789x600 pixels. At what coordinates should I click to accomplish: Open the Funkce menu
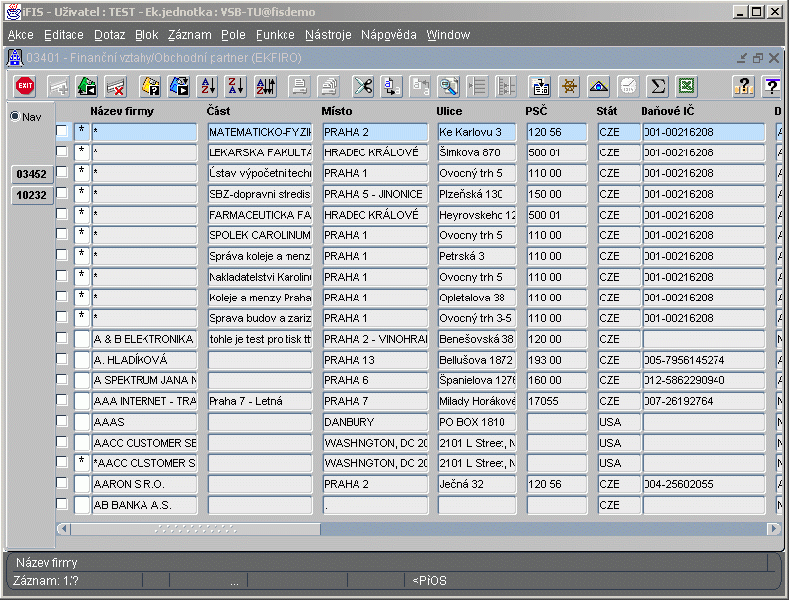(275, 35)
